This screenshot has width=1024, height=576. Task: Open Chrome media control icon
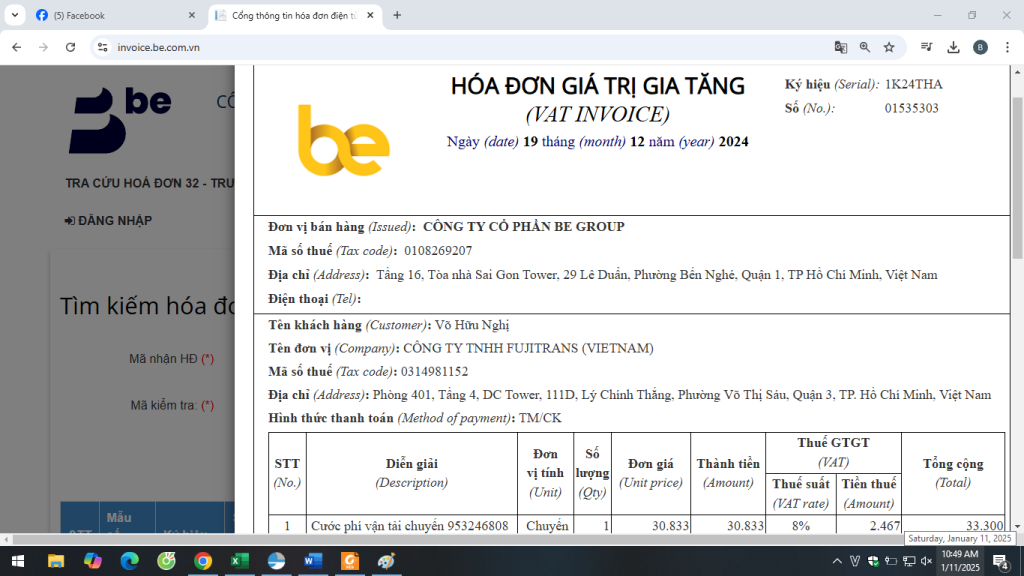tap(926, 47)
